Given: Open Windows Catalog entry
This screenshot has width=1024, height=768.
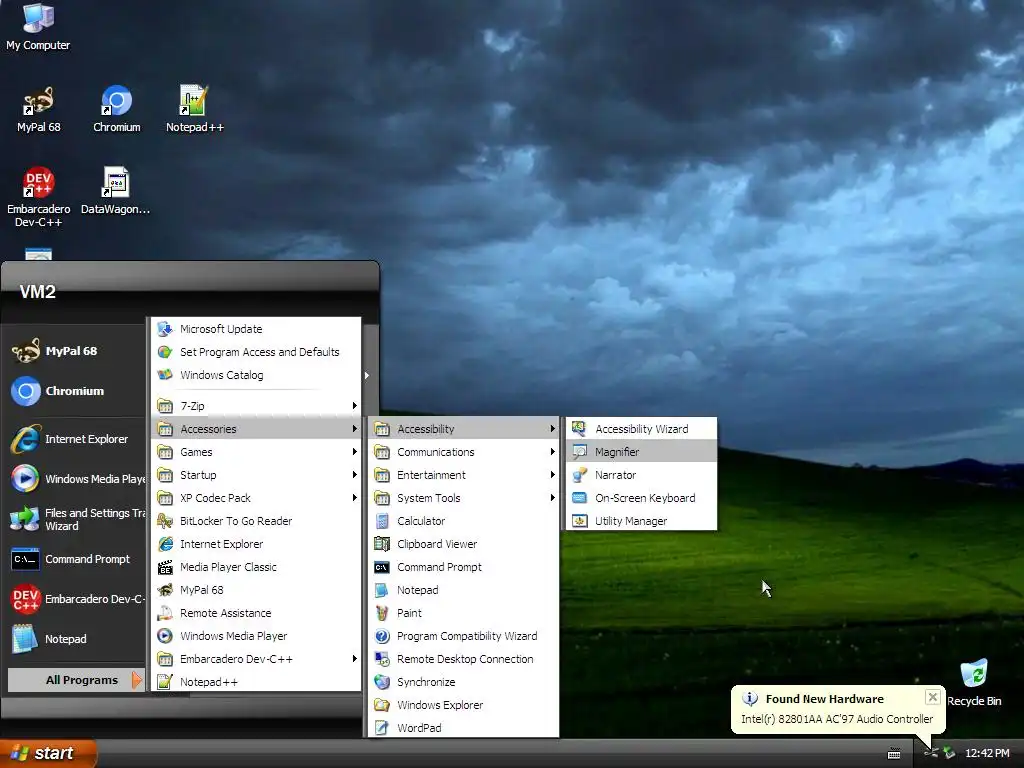Looking at the screenshot, I should [256, 375].
